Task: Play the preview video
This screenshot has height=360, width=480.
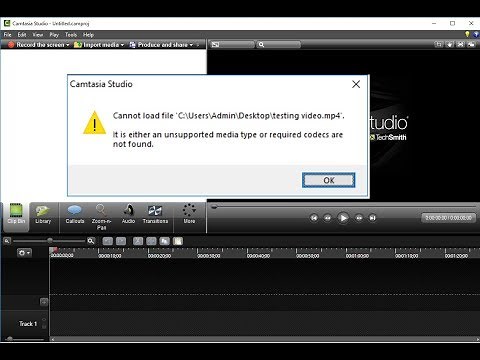Action: click(343, 218)
